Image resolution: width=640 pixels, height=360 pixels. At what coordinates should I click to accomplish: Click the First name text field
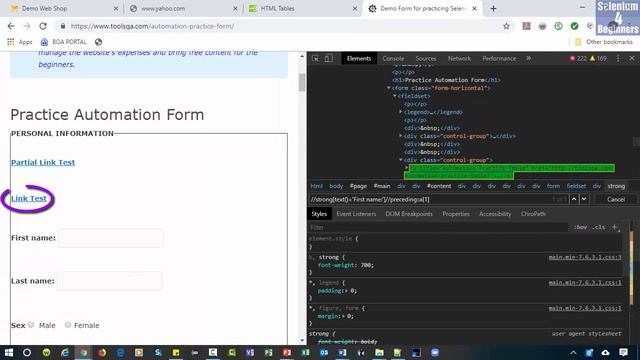(111, 238)
